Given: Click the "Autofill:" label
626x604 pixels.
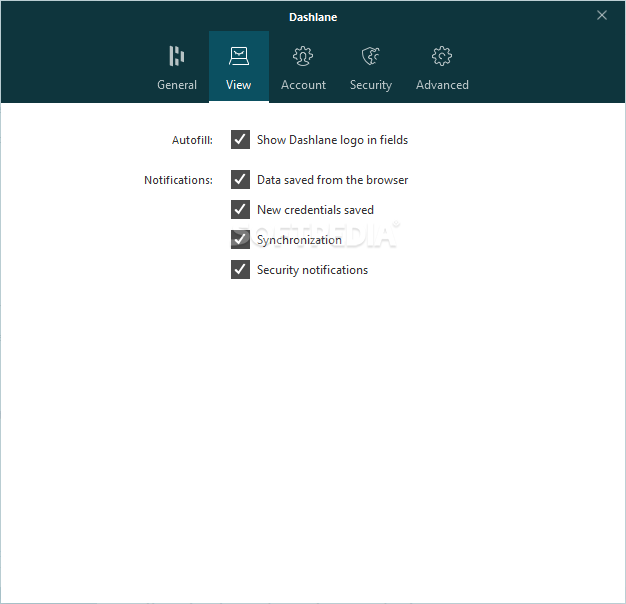Looking at the screenshot, I should (192, 140).
